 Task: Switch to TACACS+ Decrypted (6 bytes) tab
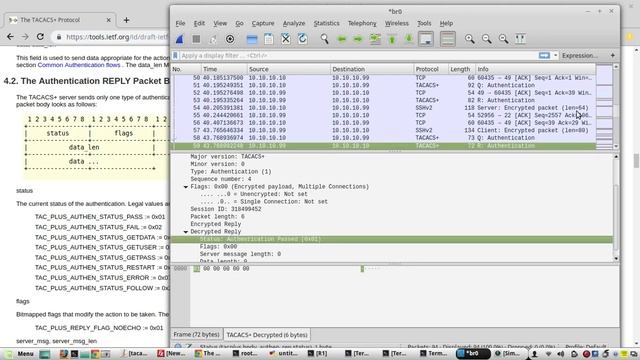tap(267, 335)
